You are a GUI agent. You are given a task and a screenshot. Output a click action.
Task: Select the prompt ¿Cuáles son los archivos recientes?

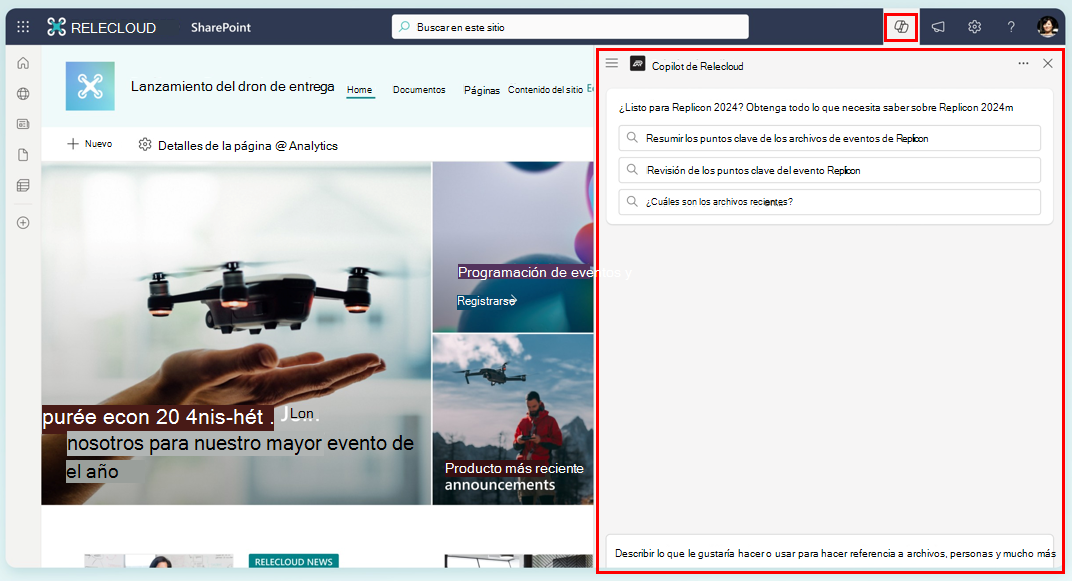click(x=829, y=201)
